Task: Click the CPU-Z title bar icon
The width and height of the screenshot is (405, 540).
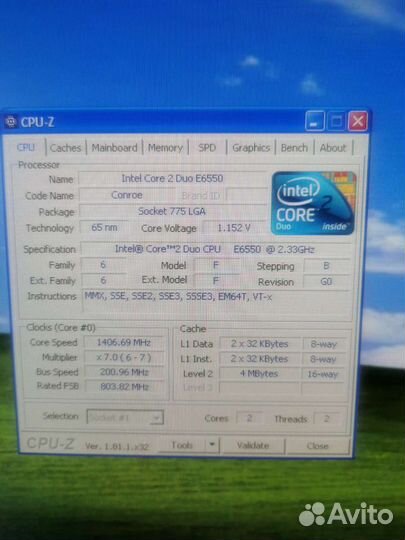Action: click(x=11, y=122)
